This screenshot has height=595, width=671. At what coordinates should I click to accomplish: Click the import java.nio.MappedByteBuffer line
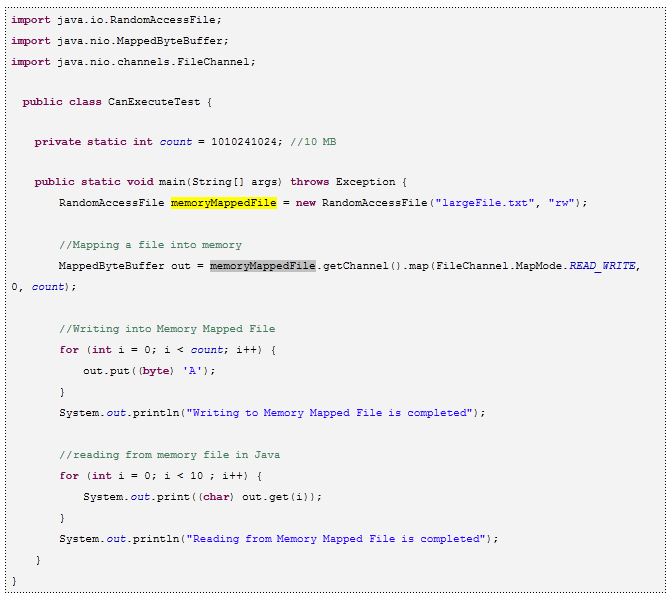tap(120, 40)
